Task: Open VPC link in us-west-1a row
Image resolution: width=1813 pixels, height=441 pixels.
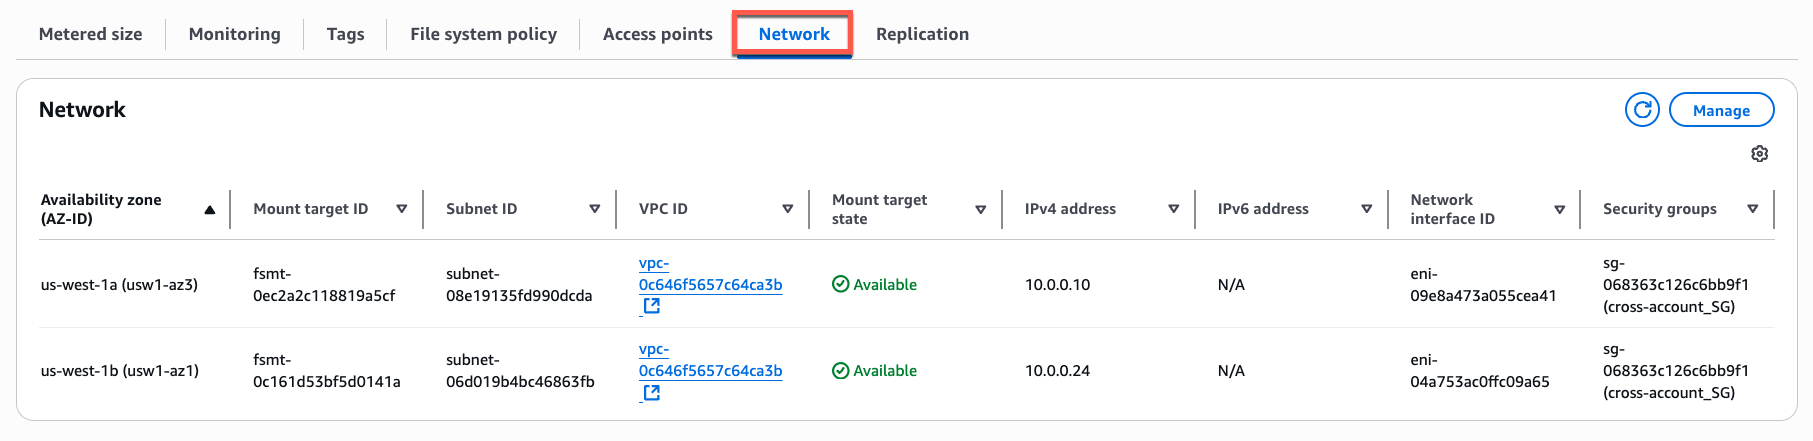Action: coord(710,284)
